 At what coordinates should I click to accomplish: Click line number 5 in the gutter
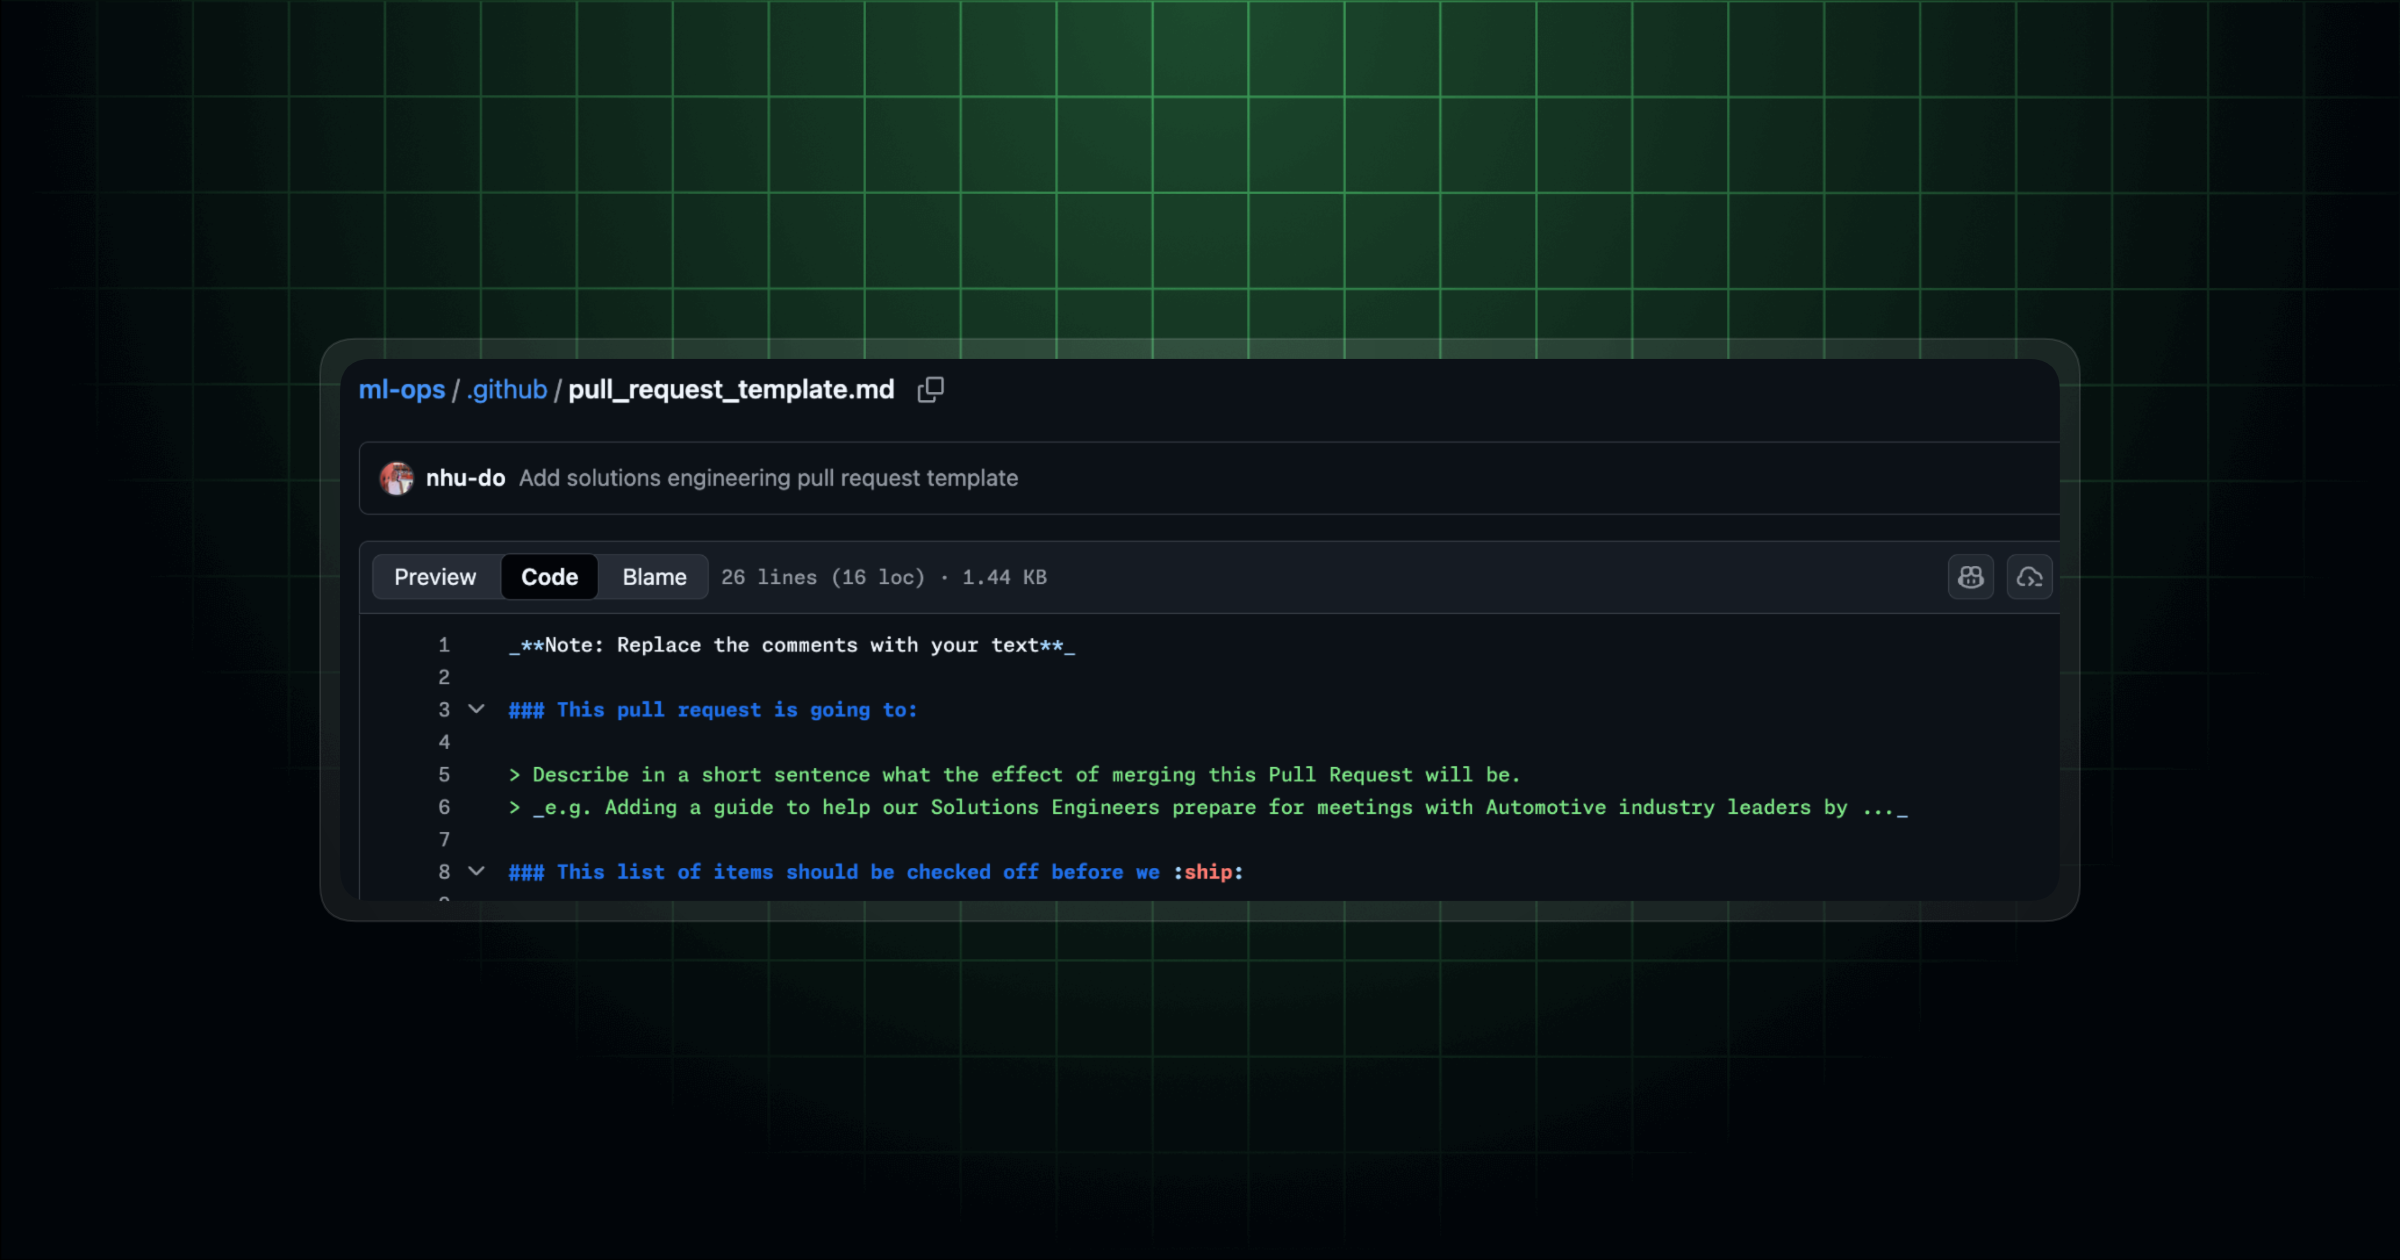coord(444,775)
